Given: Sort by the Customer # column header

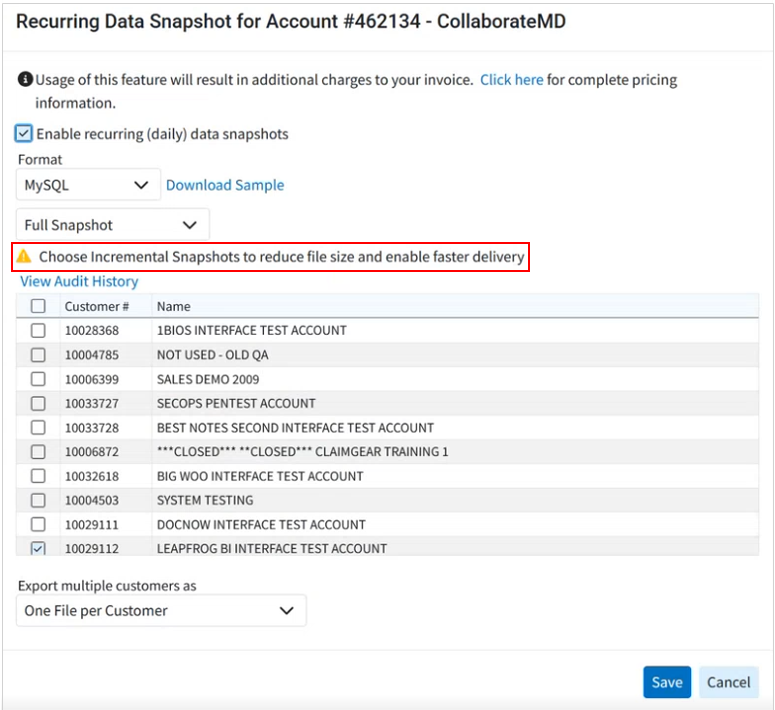Looking at the screenshot, I should (97, 307).
